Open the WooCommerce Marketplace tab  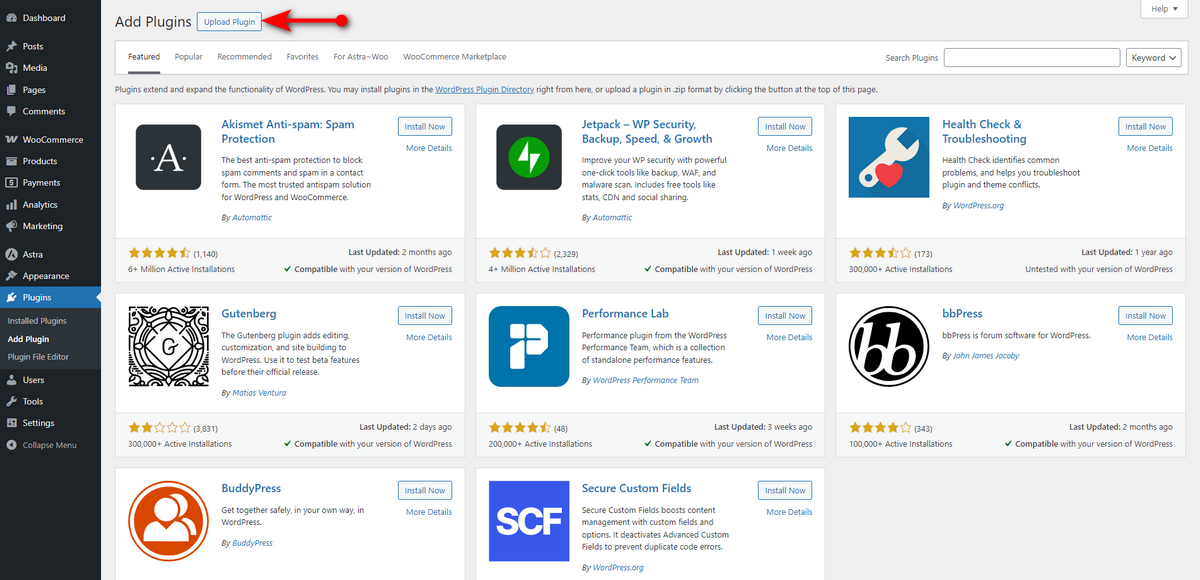tap(455, 57)
